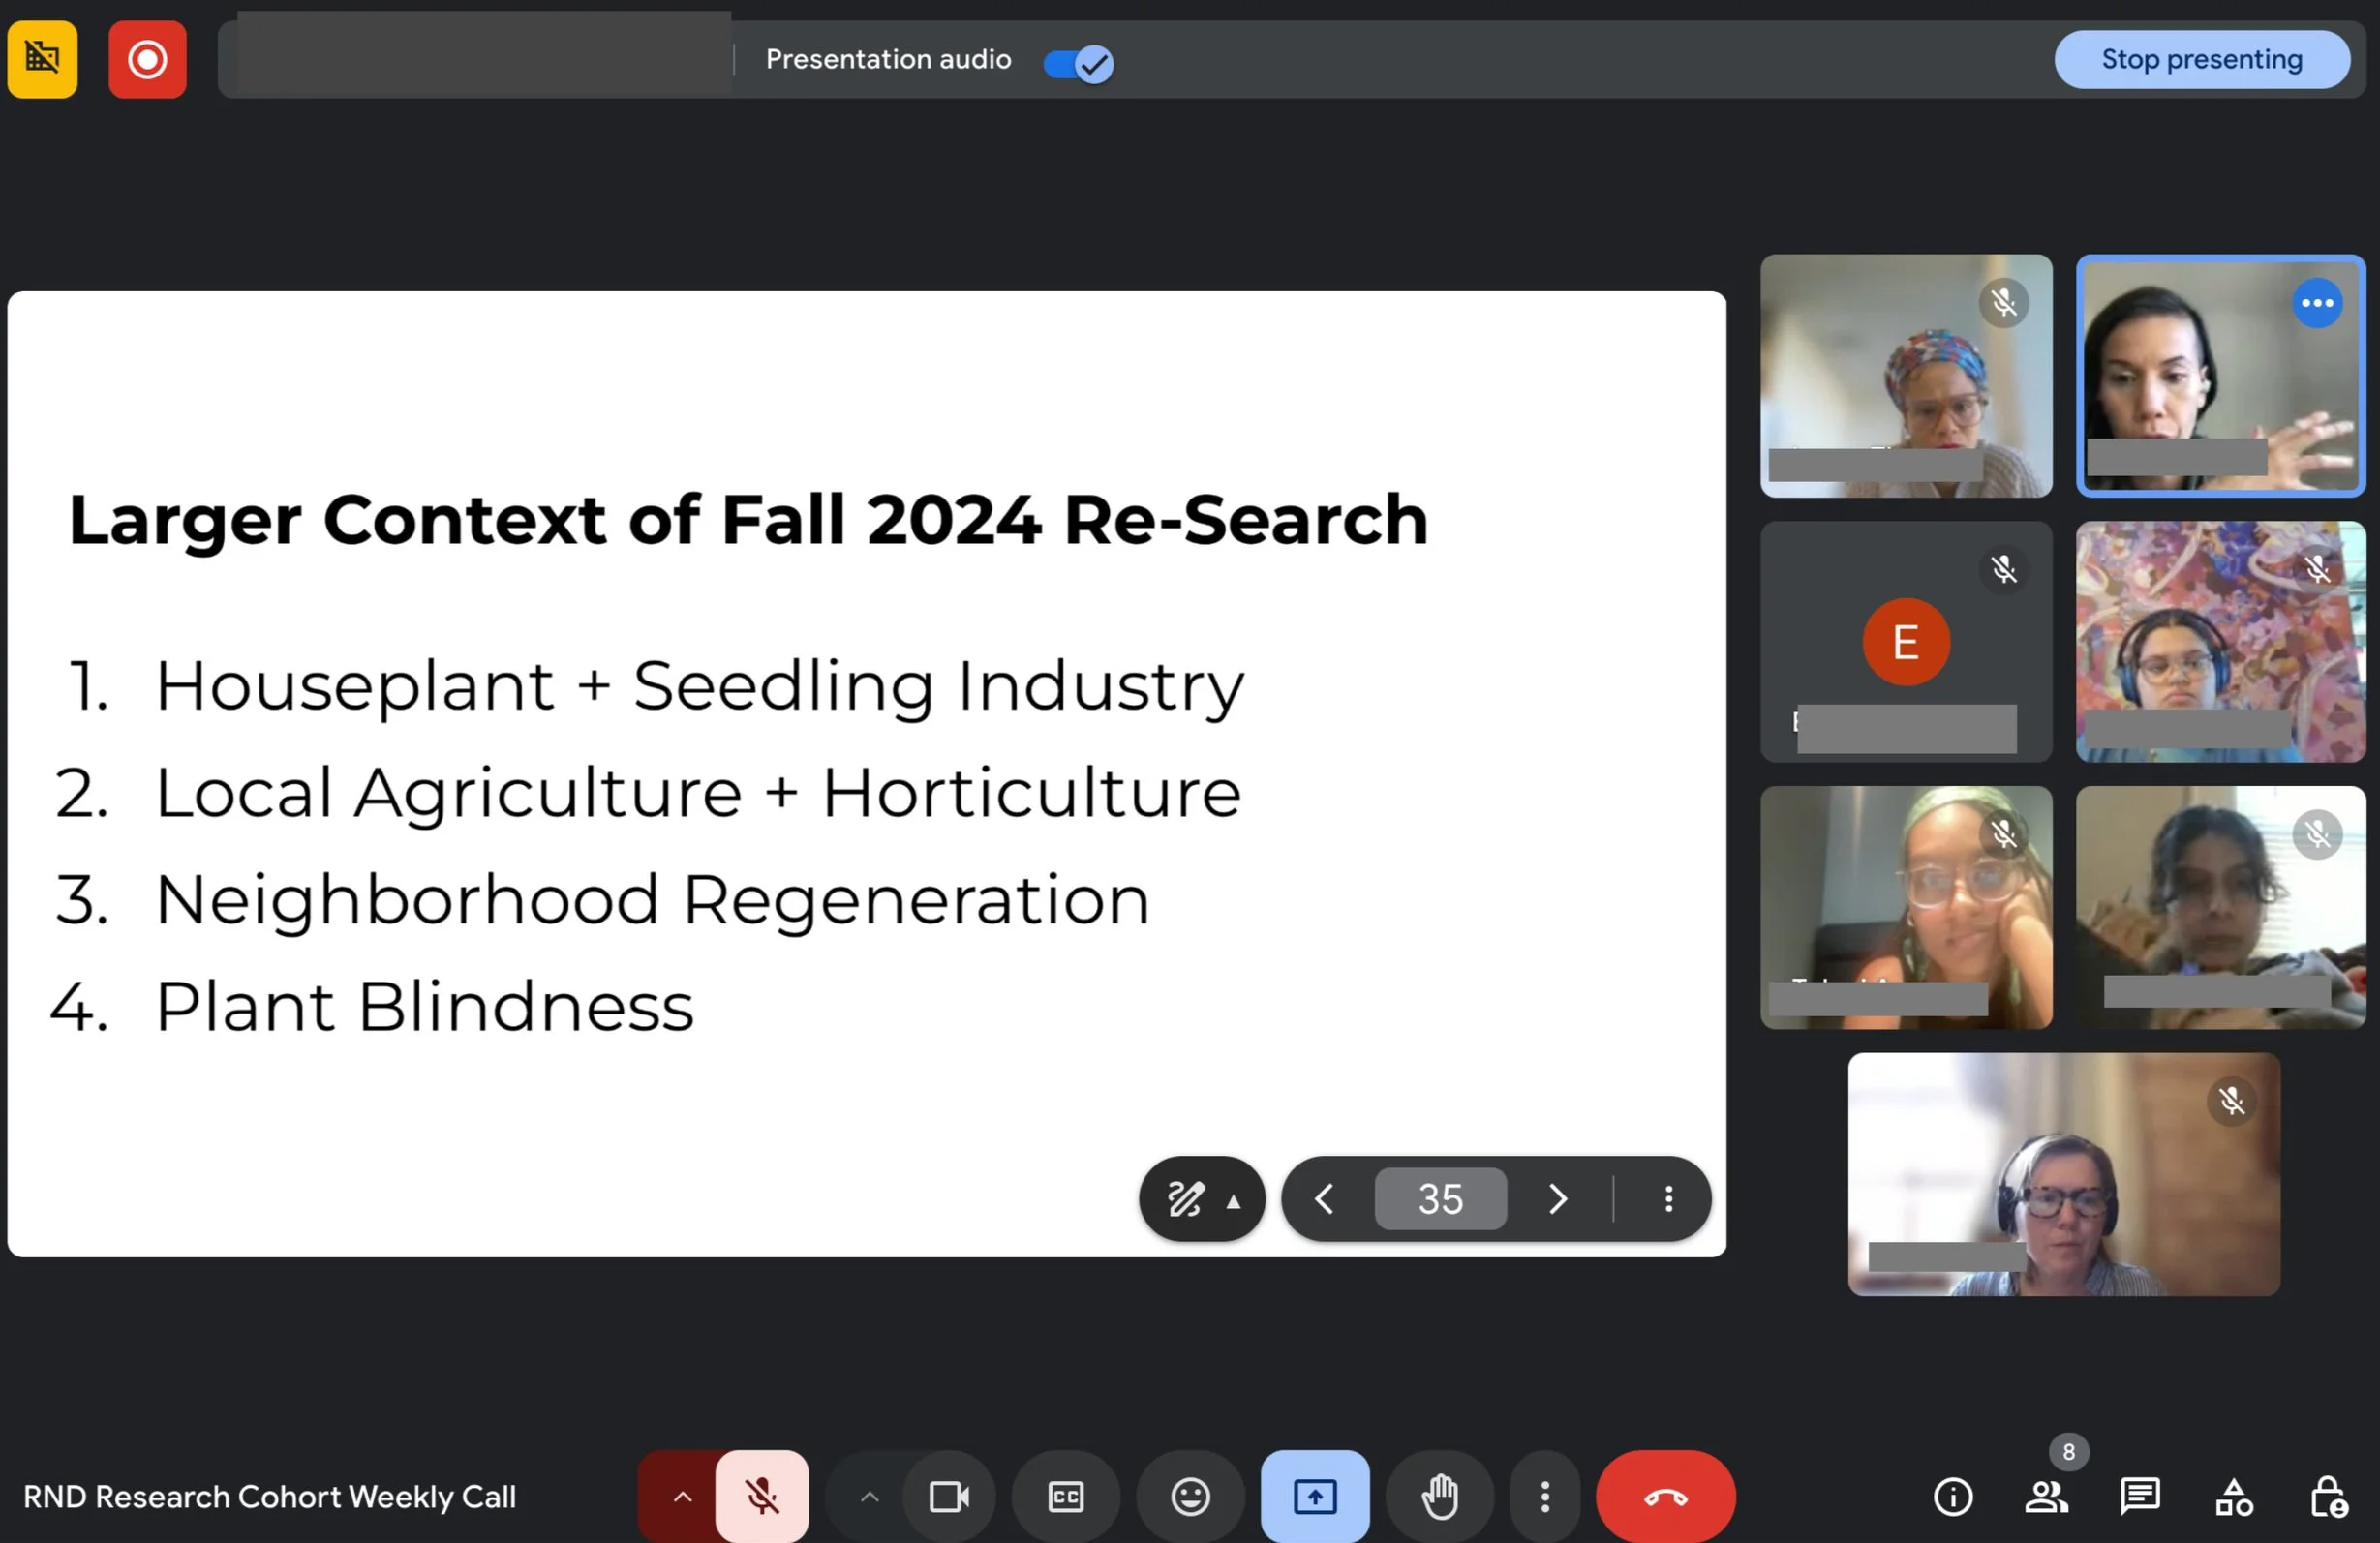
Task: Click the slide number 35 field
Action: (1440, 1198)
